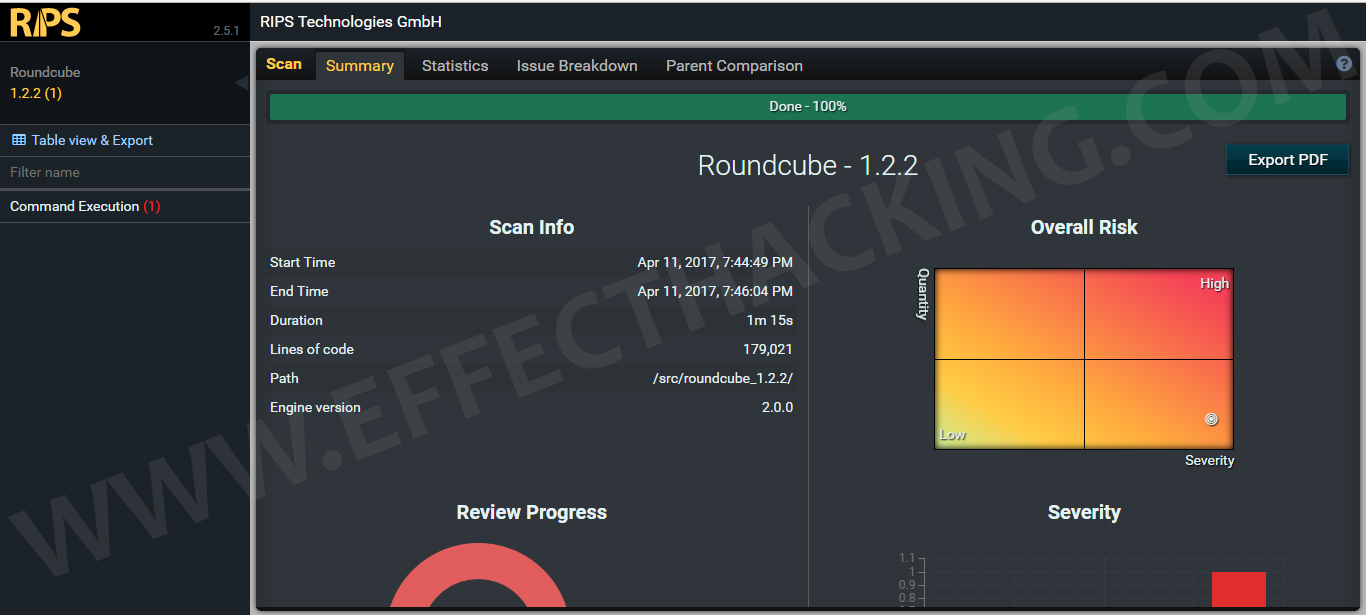Click the risk marker in Overall Risk chart
Image resolution: width=1366 pixels, height=615 pixels.
tap(1211, 419)
